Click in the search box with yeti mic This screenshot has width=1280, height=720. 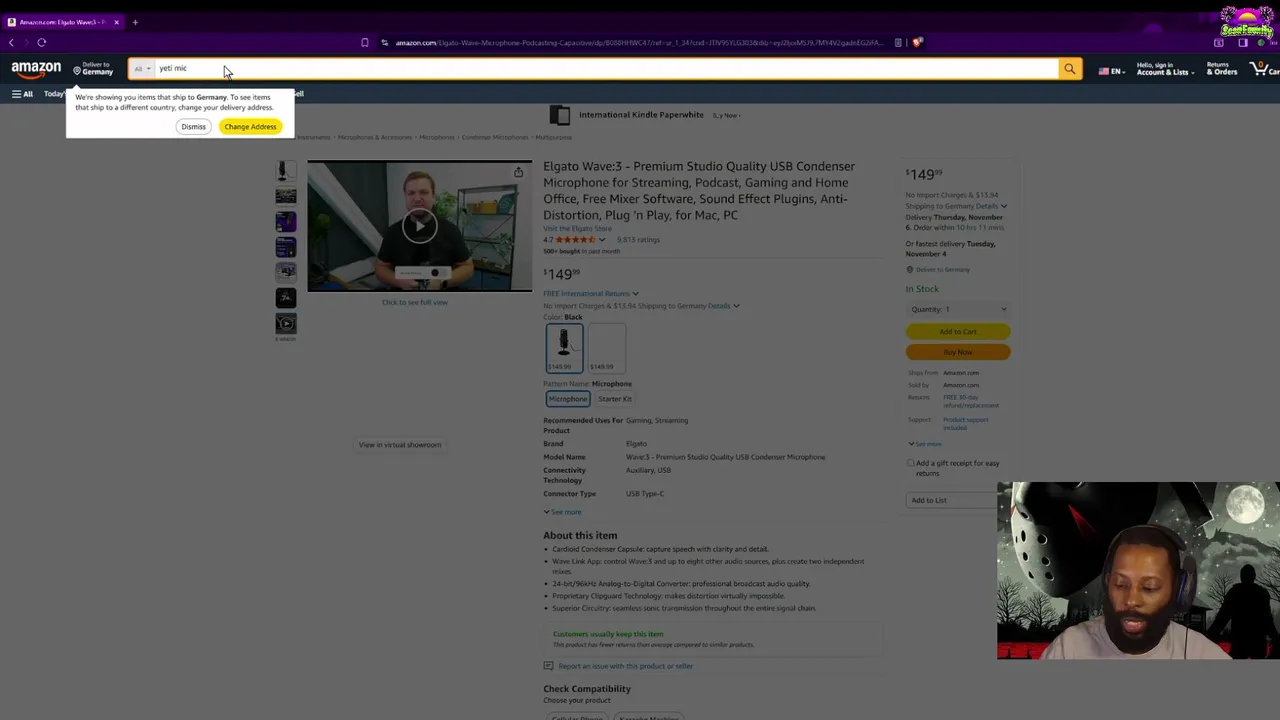click(x=607, y=69)
